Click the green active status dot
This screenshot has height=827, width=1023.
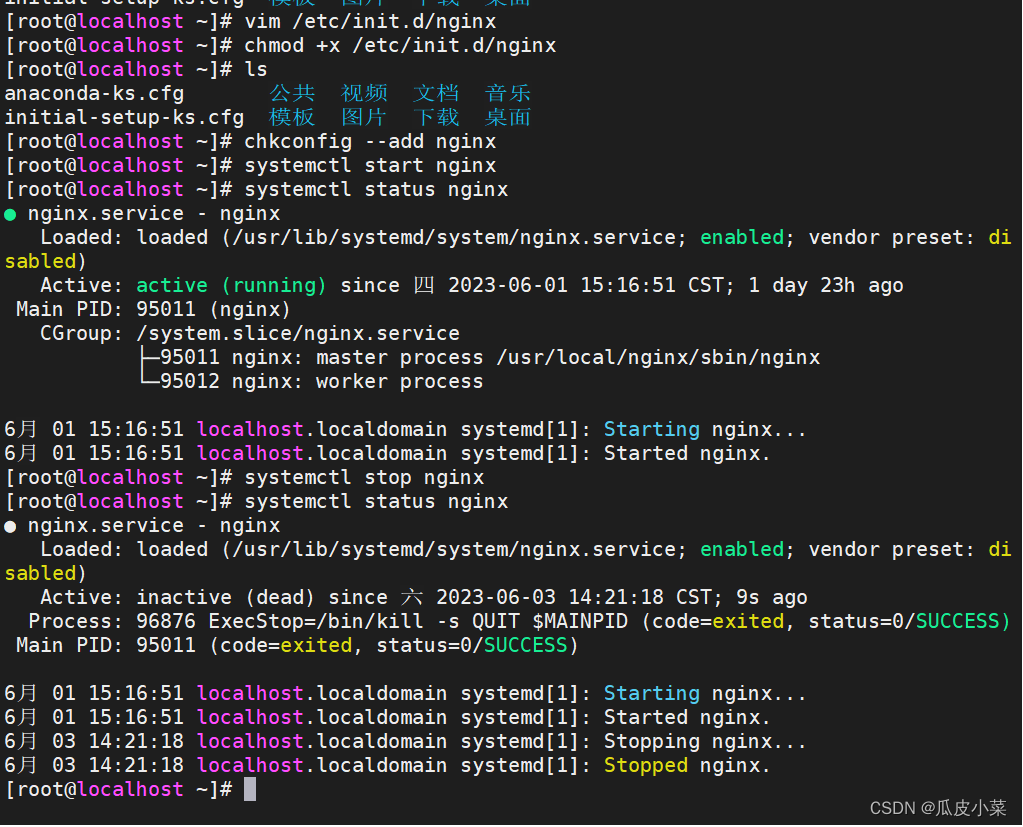click(x=10, y=215)
